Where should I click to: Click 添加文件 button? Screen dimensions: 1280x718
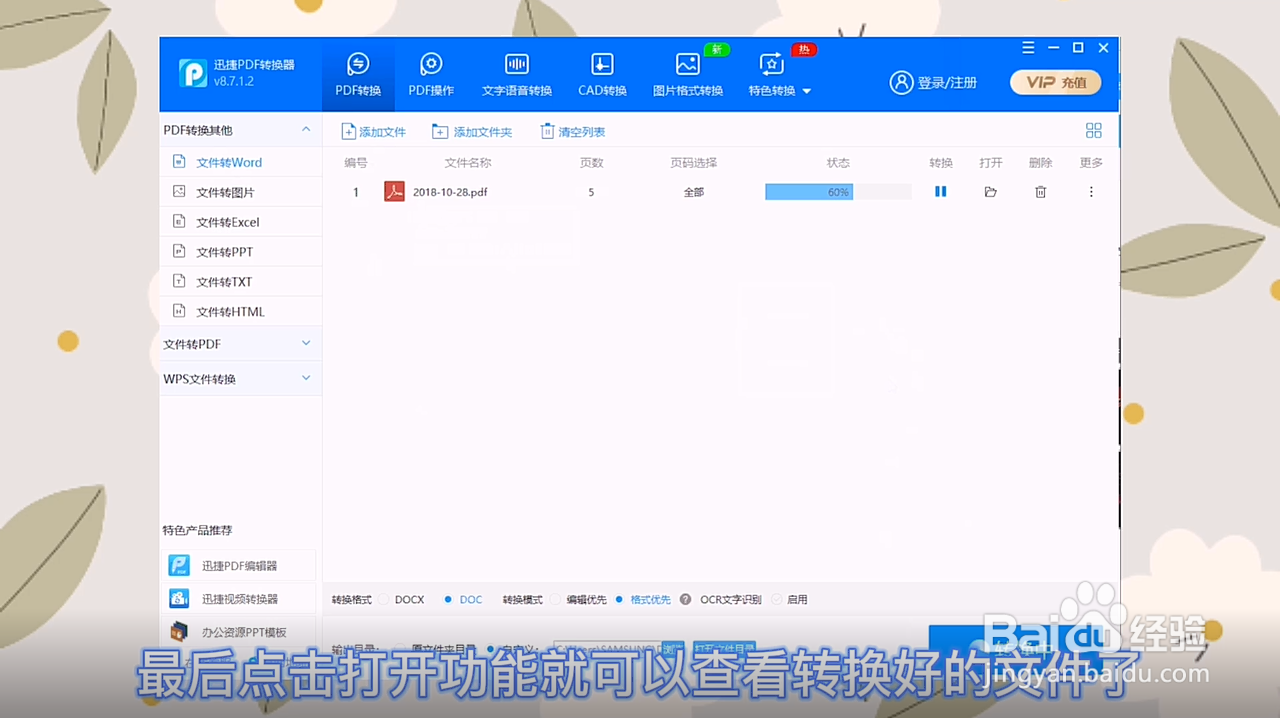tap(373, 131)
